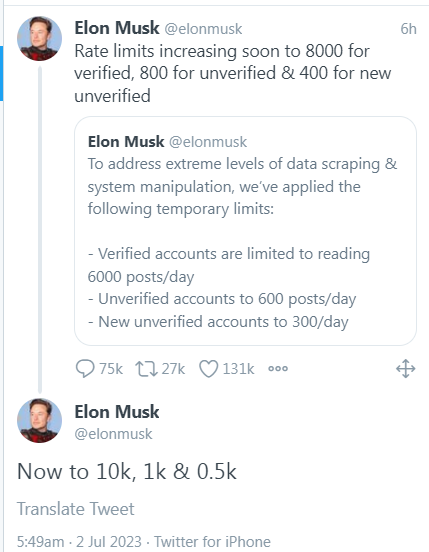The image size is (429, 552).
Task: Click the top tweet's @elonmusk handle
Action: pyautogui.click(x=203, y=29)
